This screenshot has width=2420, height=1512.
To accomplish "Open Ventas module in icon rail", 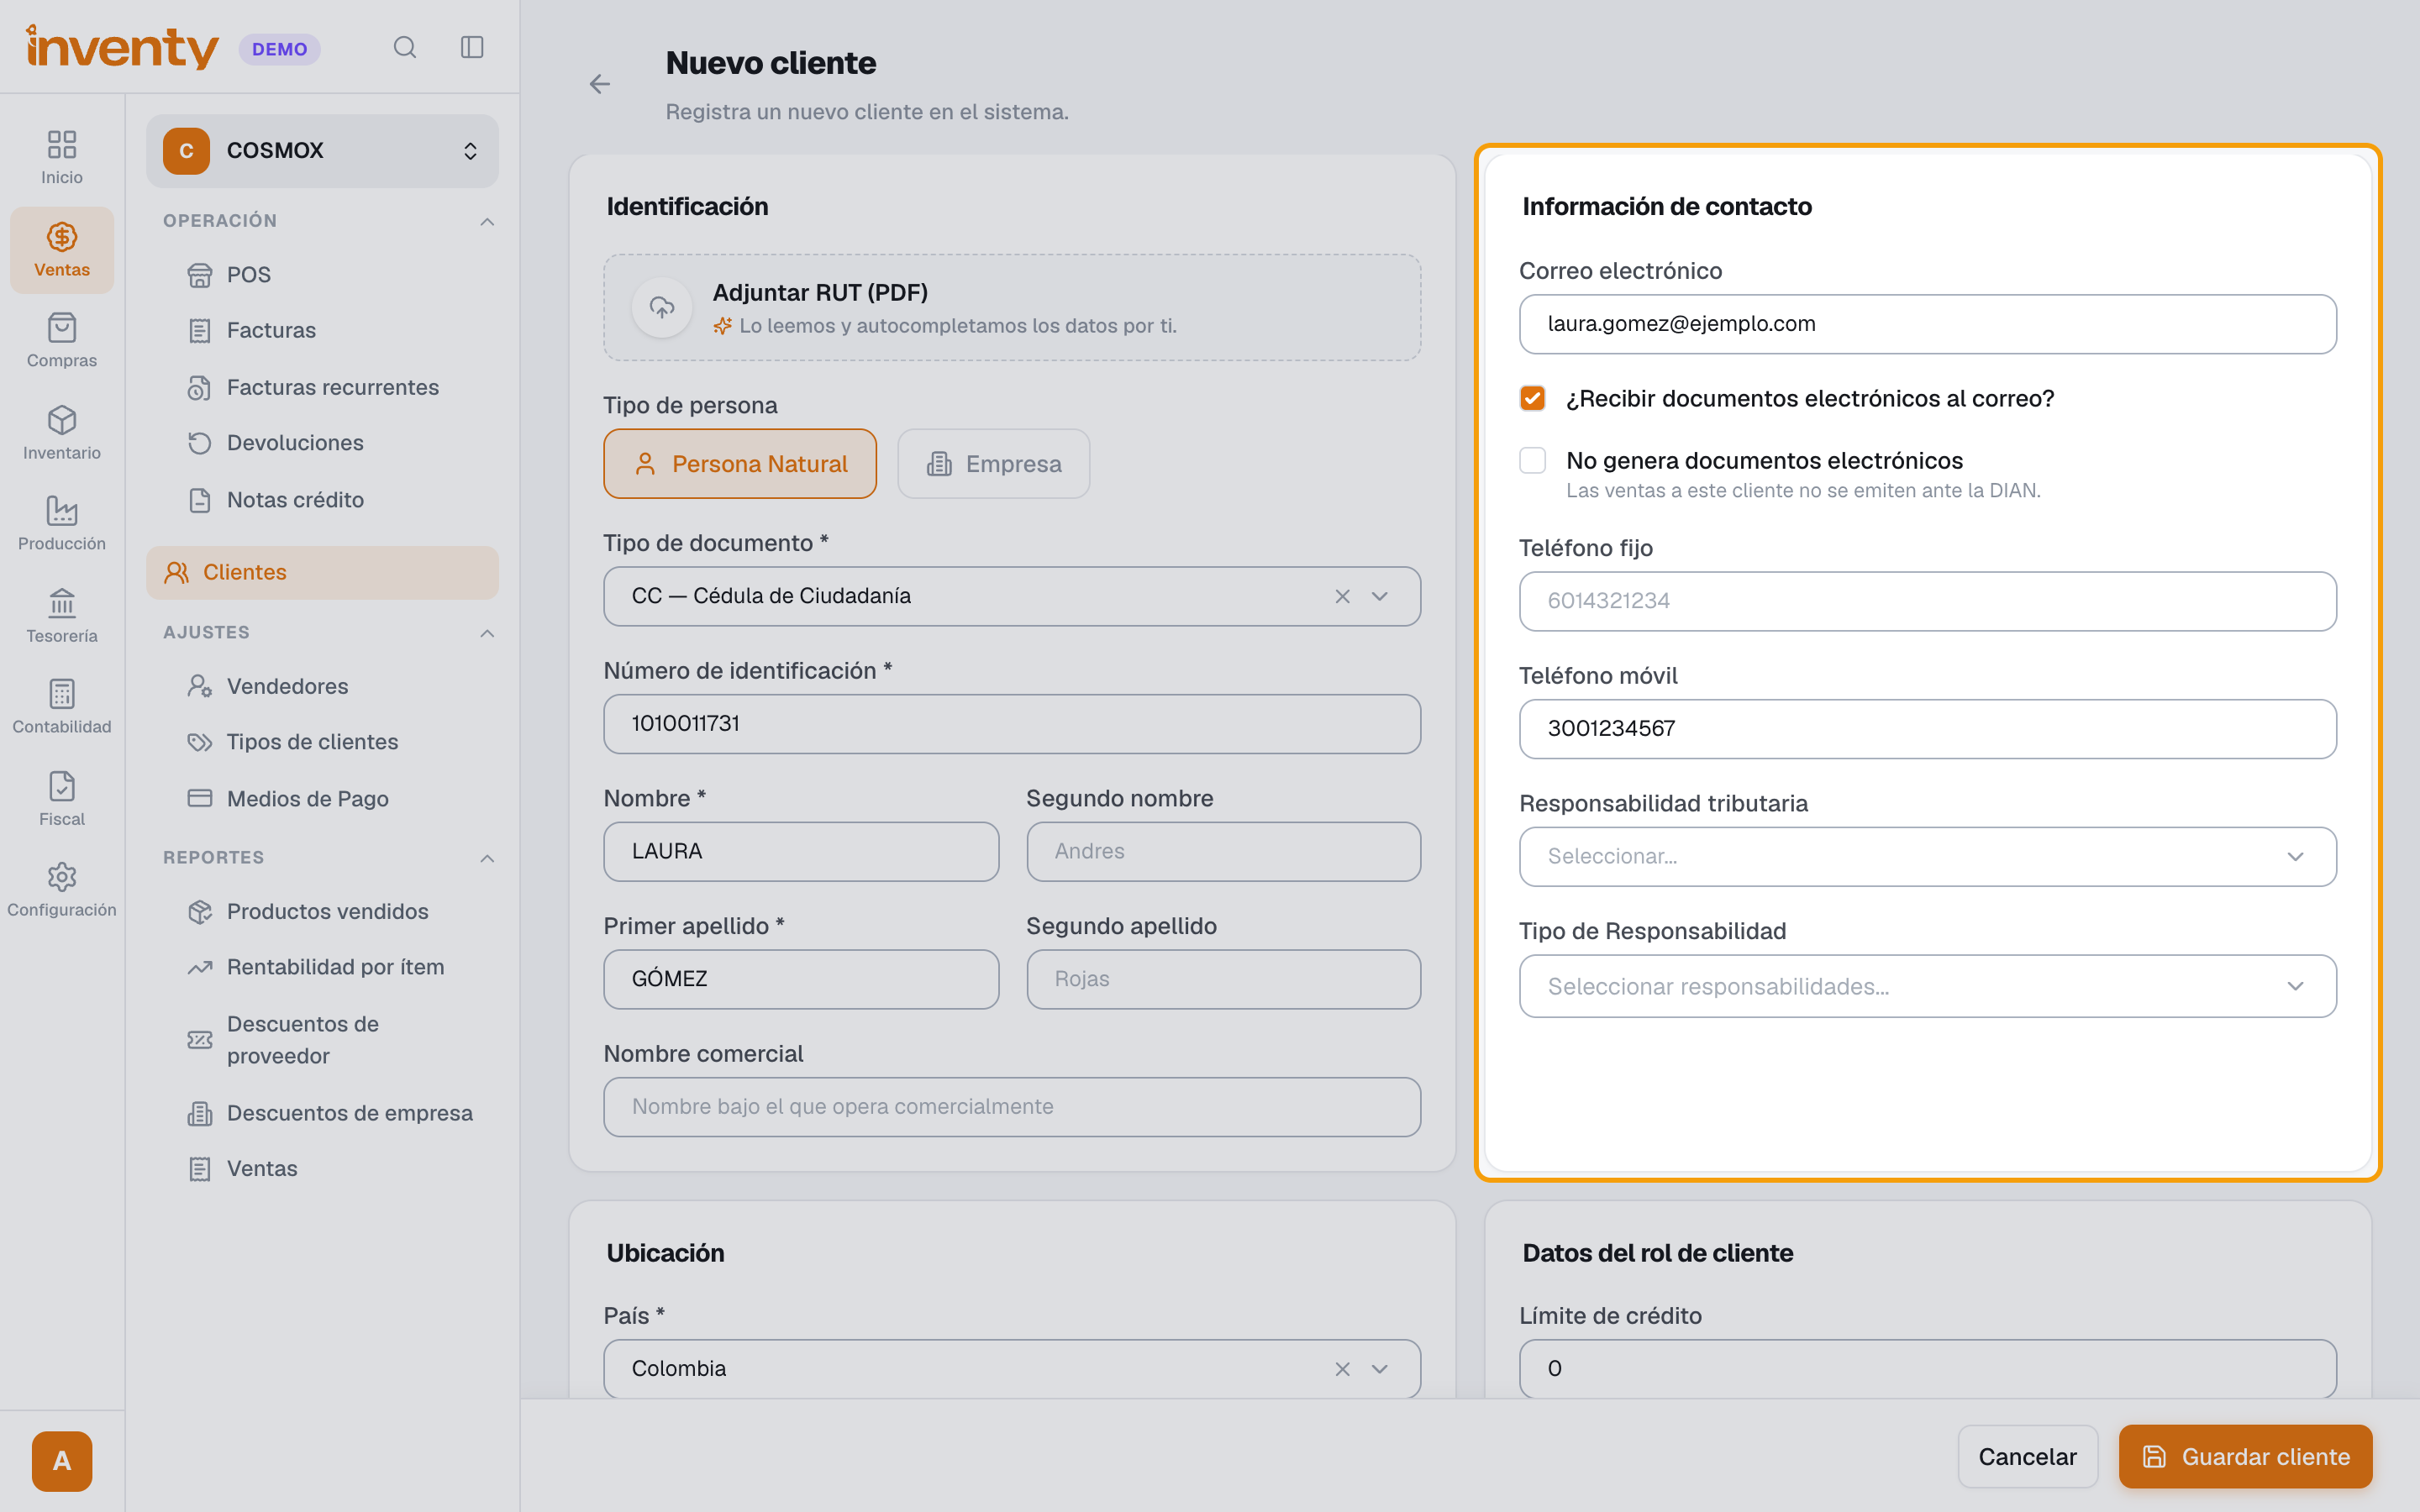I will 62,250.
